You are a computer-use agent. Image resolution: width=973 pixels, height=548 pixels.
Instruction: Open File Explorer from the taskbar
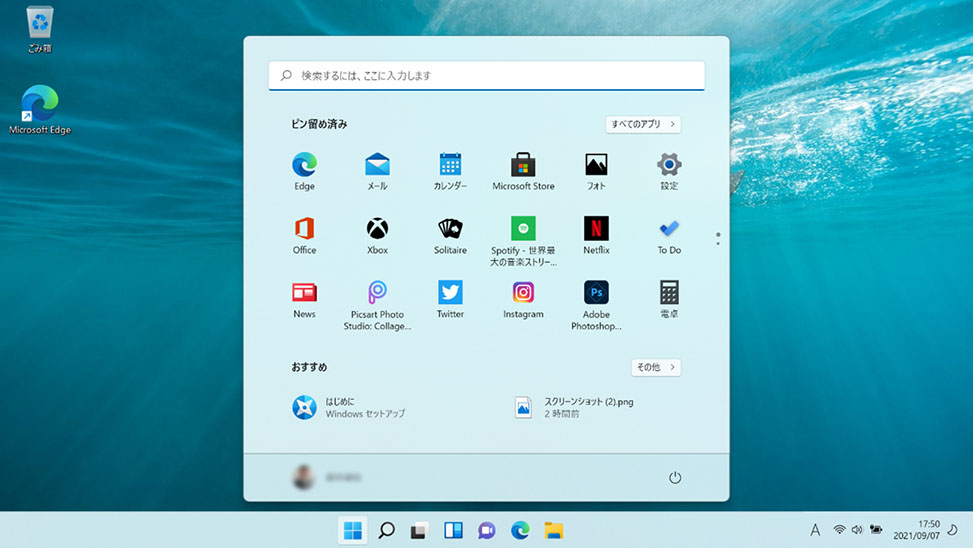point(554,530)
